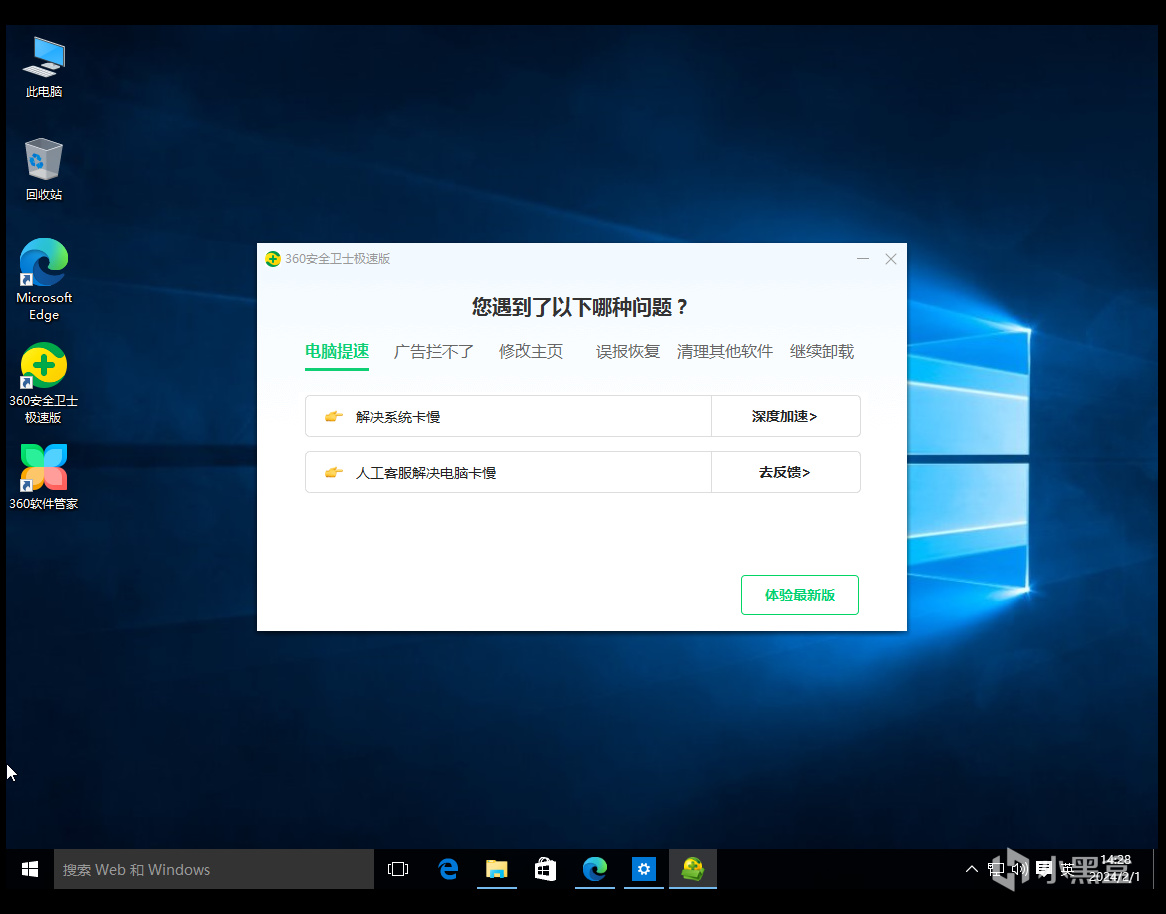1166x914 pixels.
Task: Switch to the 广告拦不了 tab
Action: (434, 352)
